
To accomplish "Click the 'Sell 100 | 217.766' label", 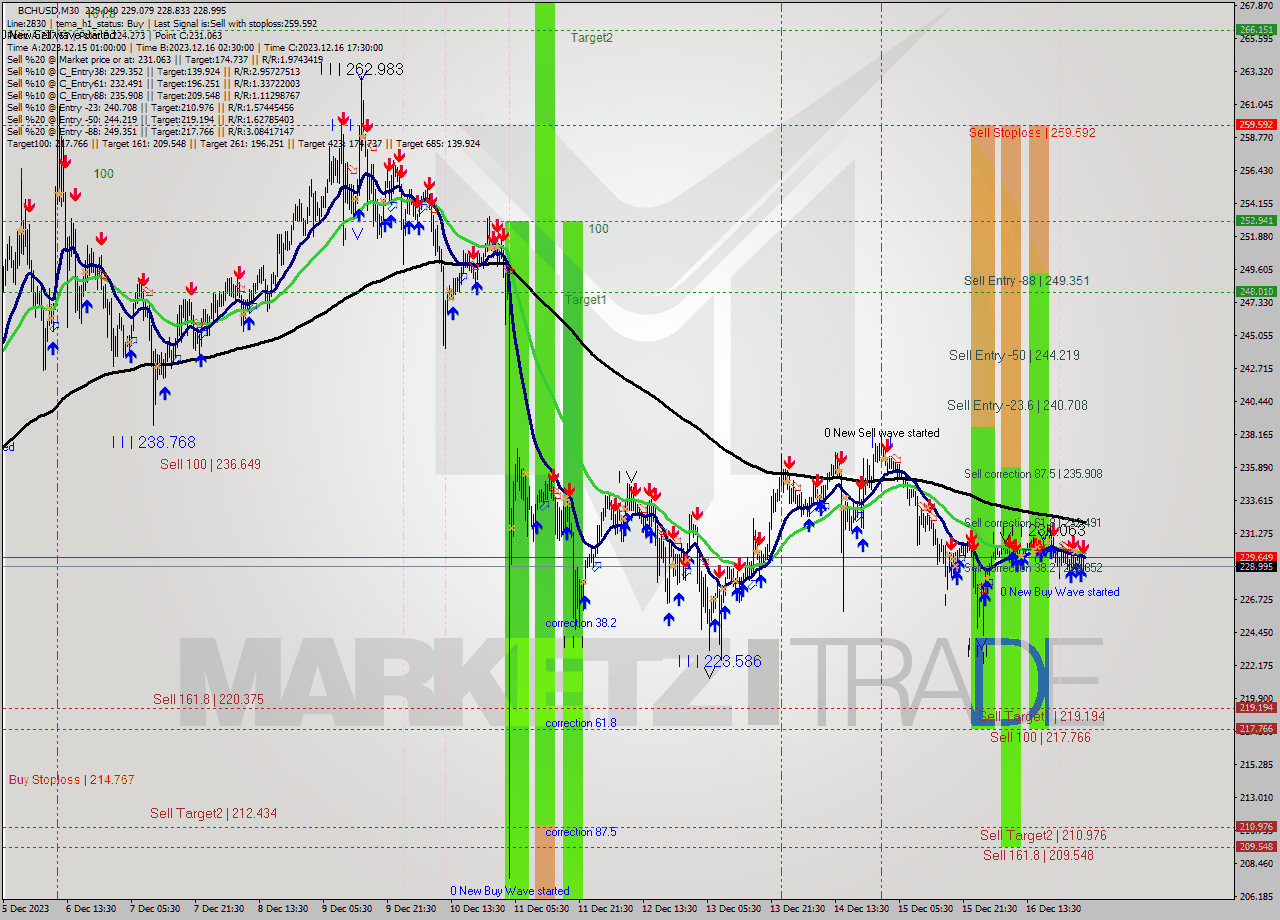I will pyautogui.click(x=1040, y=737).
